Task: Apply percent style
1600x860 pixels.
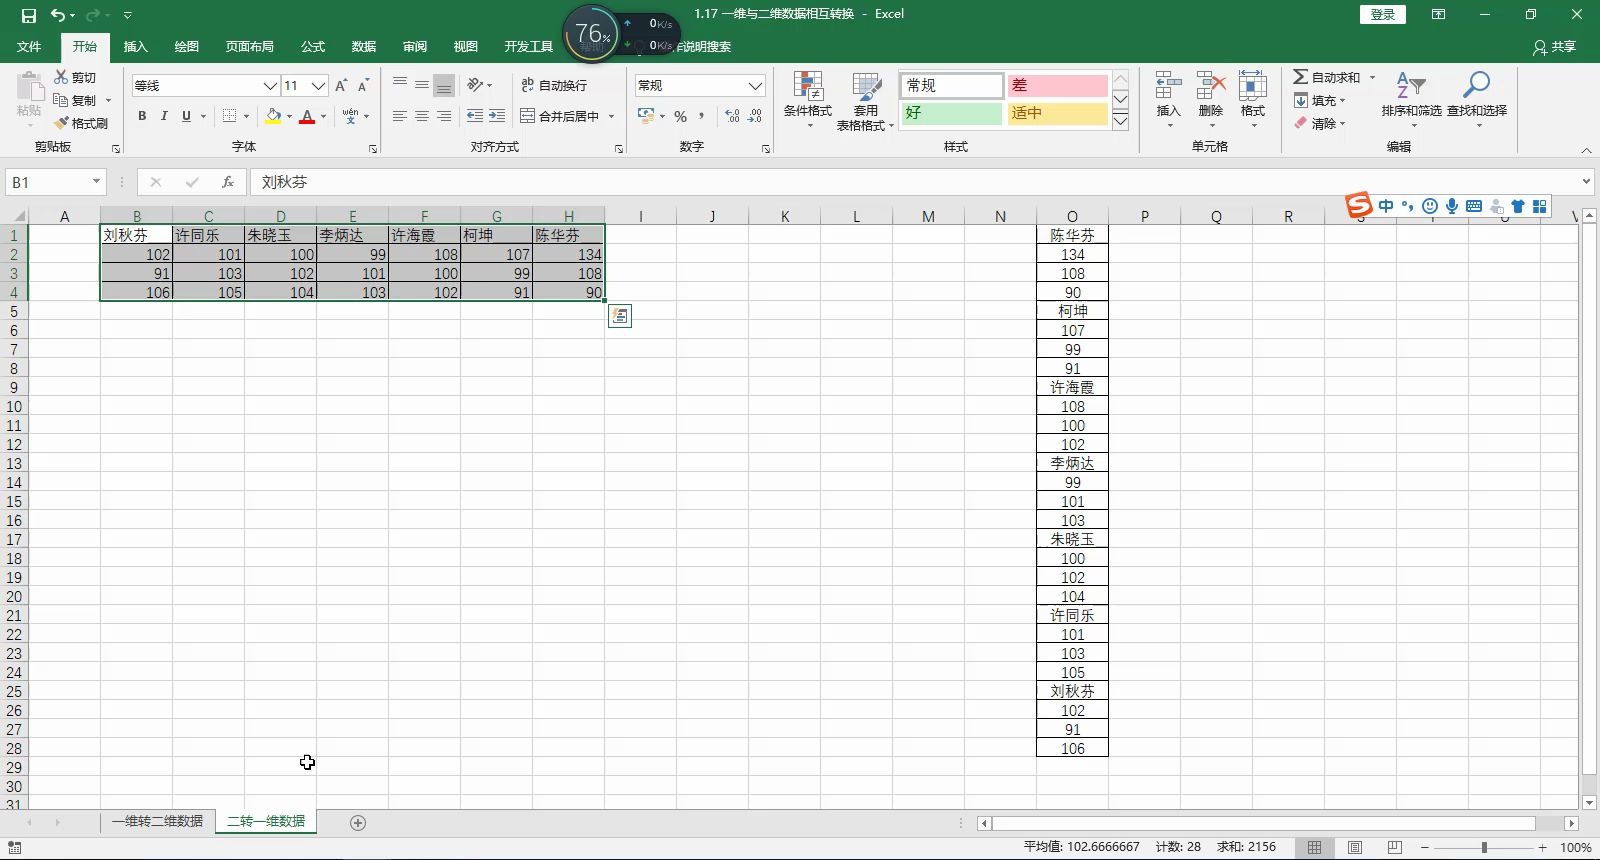Action: pyautogui.click(x=680, y=116)
